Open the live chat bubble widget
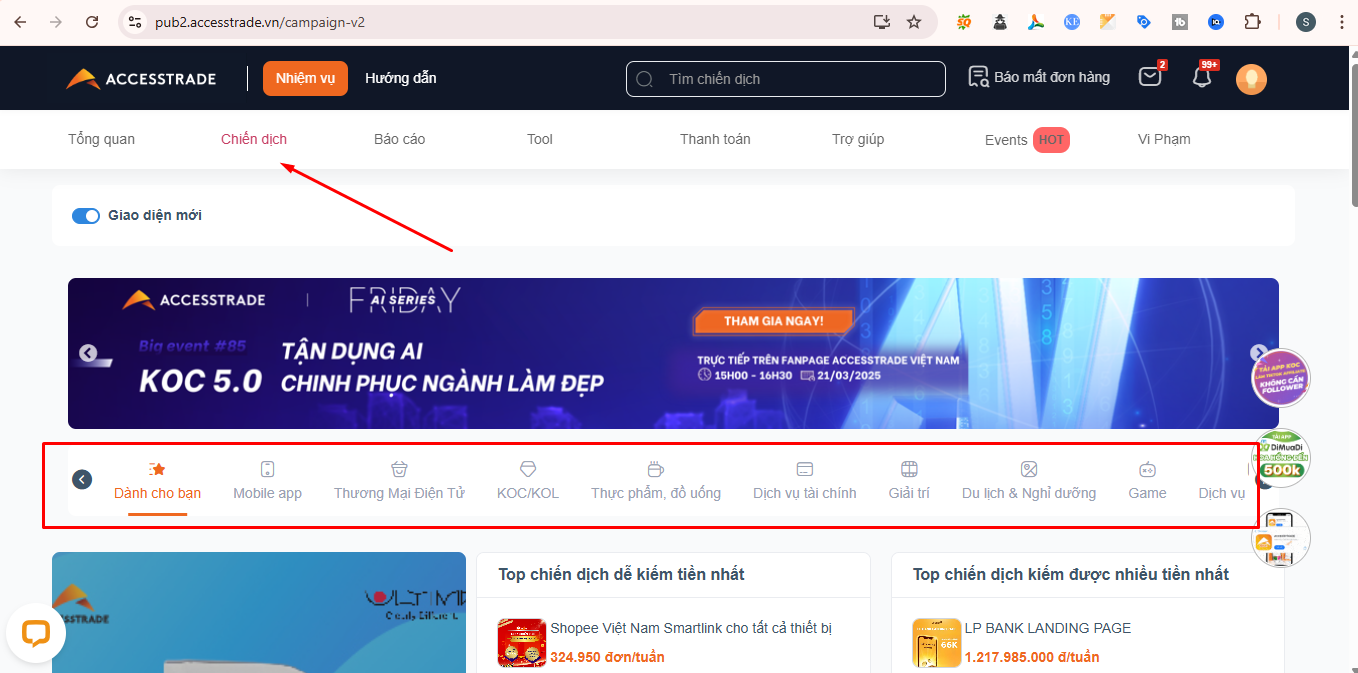The height and width of the screenshot is (673, 1358). click(x=36, y=633)
